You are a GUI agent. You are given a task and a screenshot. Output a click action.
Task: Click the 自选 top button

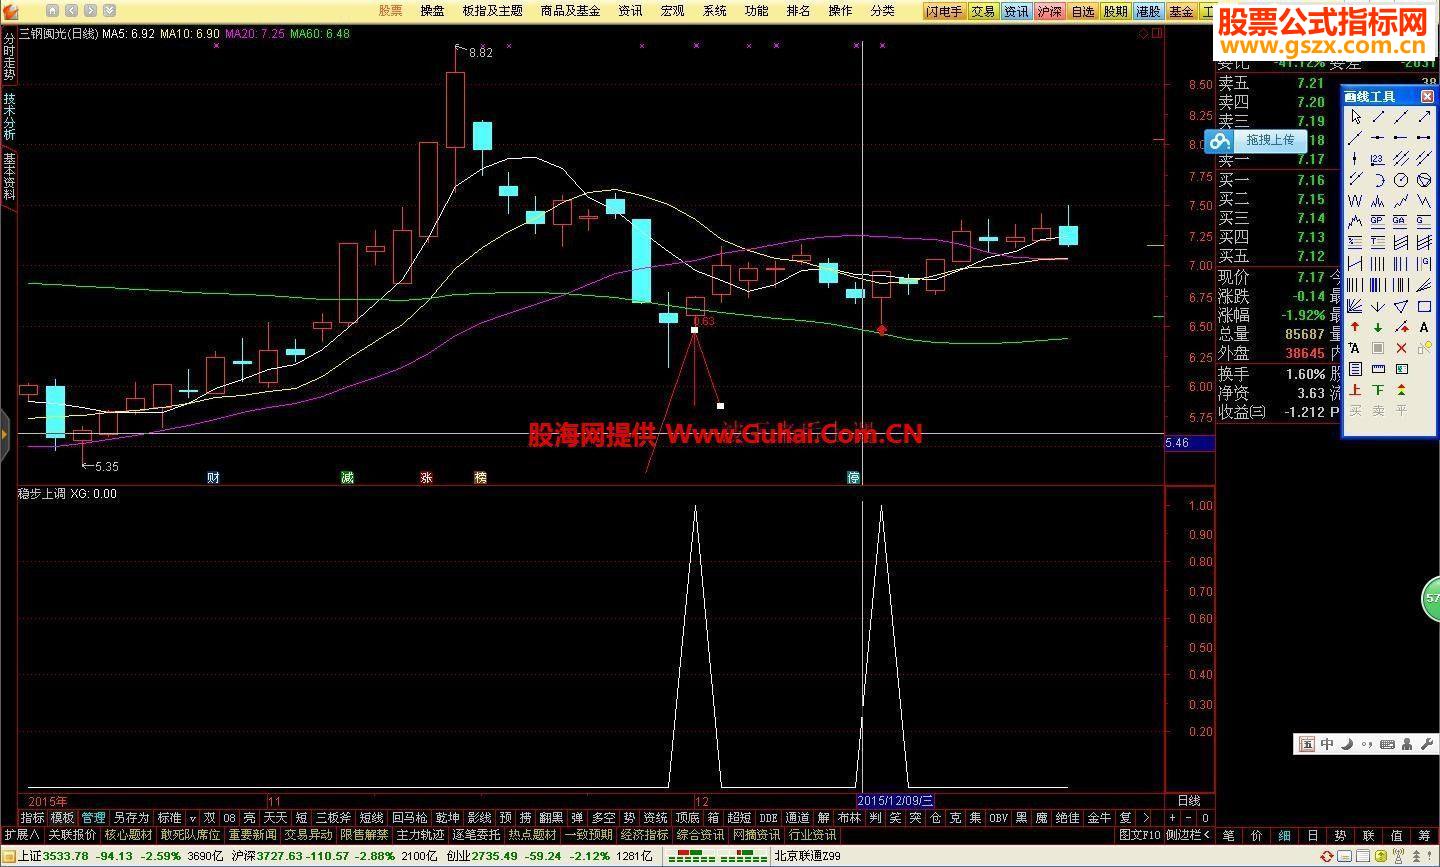tap(1083, 12)
